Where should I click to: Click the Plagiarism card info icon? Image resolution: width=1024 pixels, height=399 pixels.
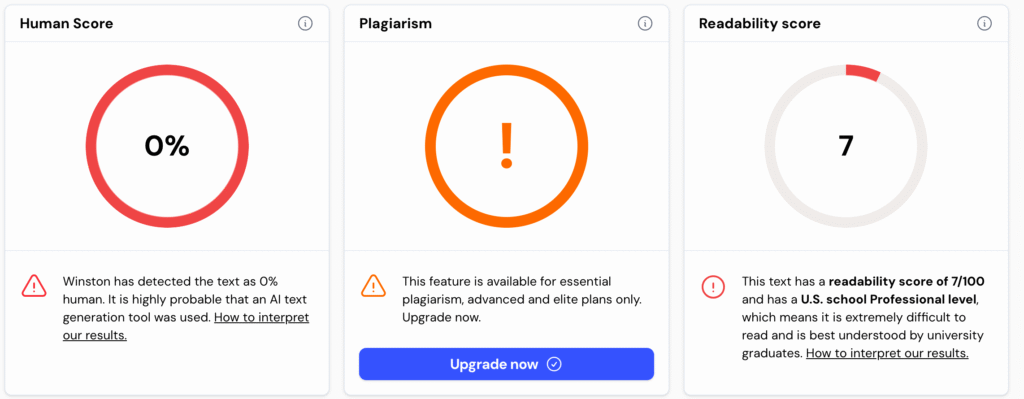[645, 24]
